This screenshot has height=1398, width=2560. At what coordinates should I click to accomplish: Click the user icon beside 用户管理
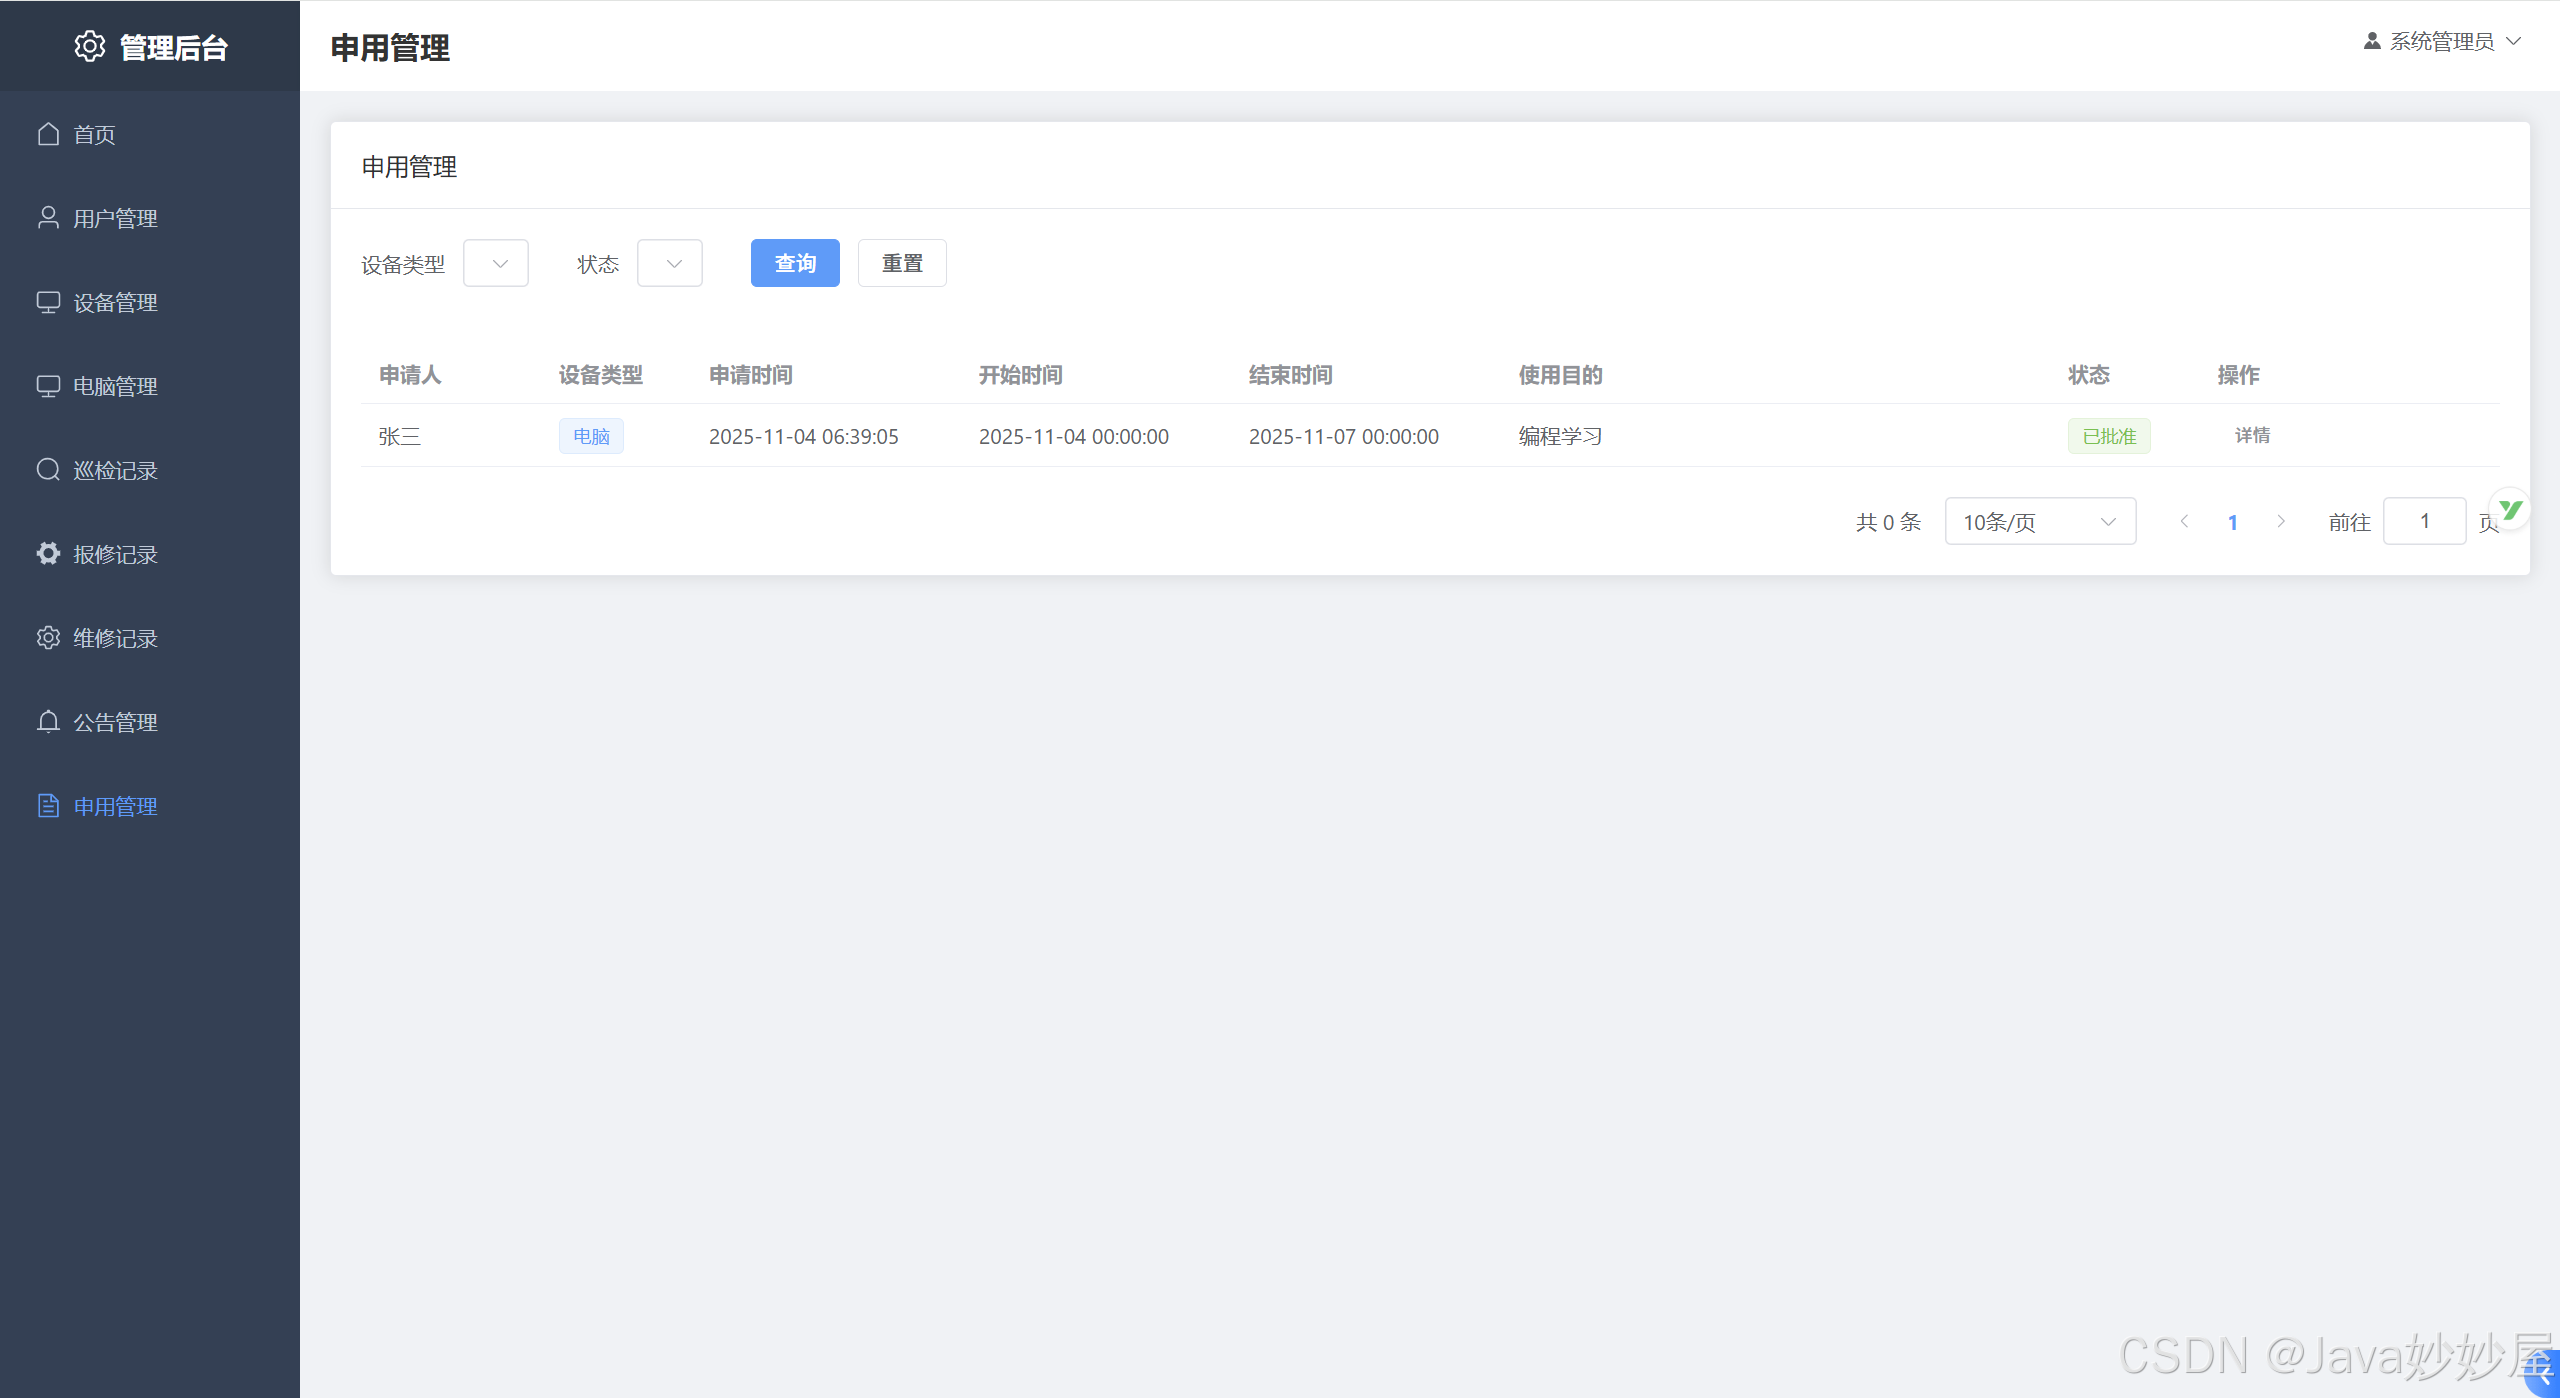click(48, 218)
